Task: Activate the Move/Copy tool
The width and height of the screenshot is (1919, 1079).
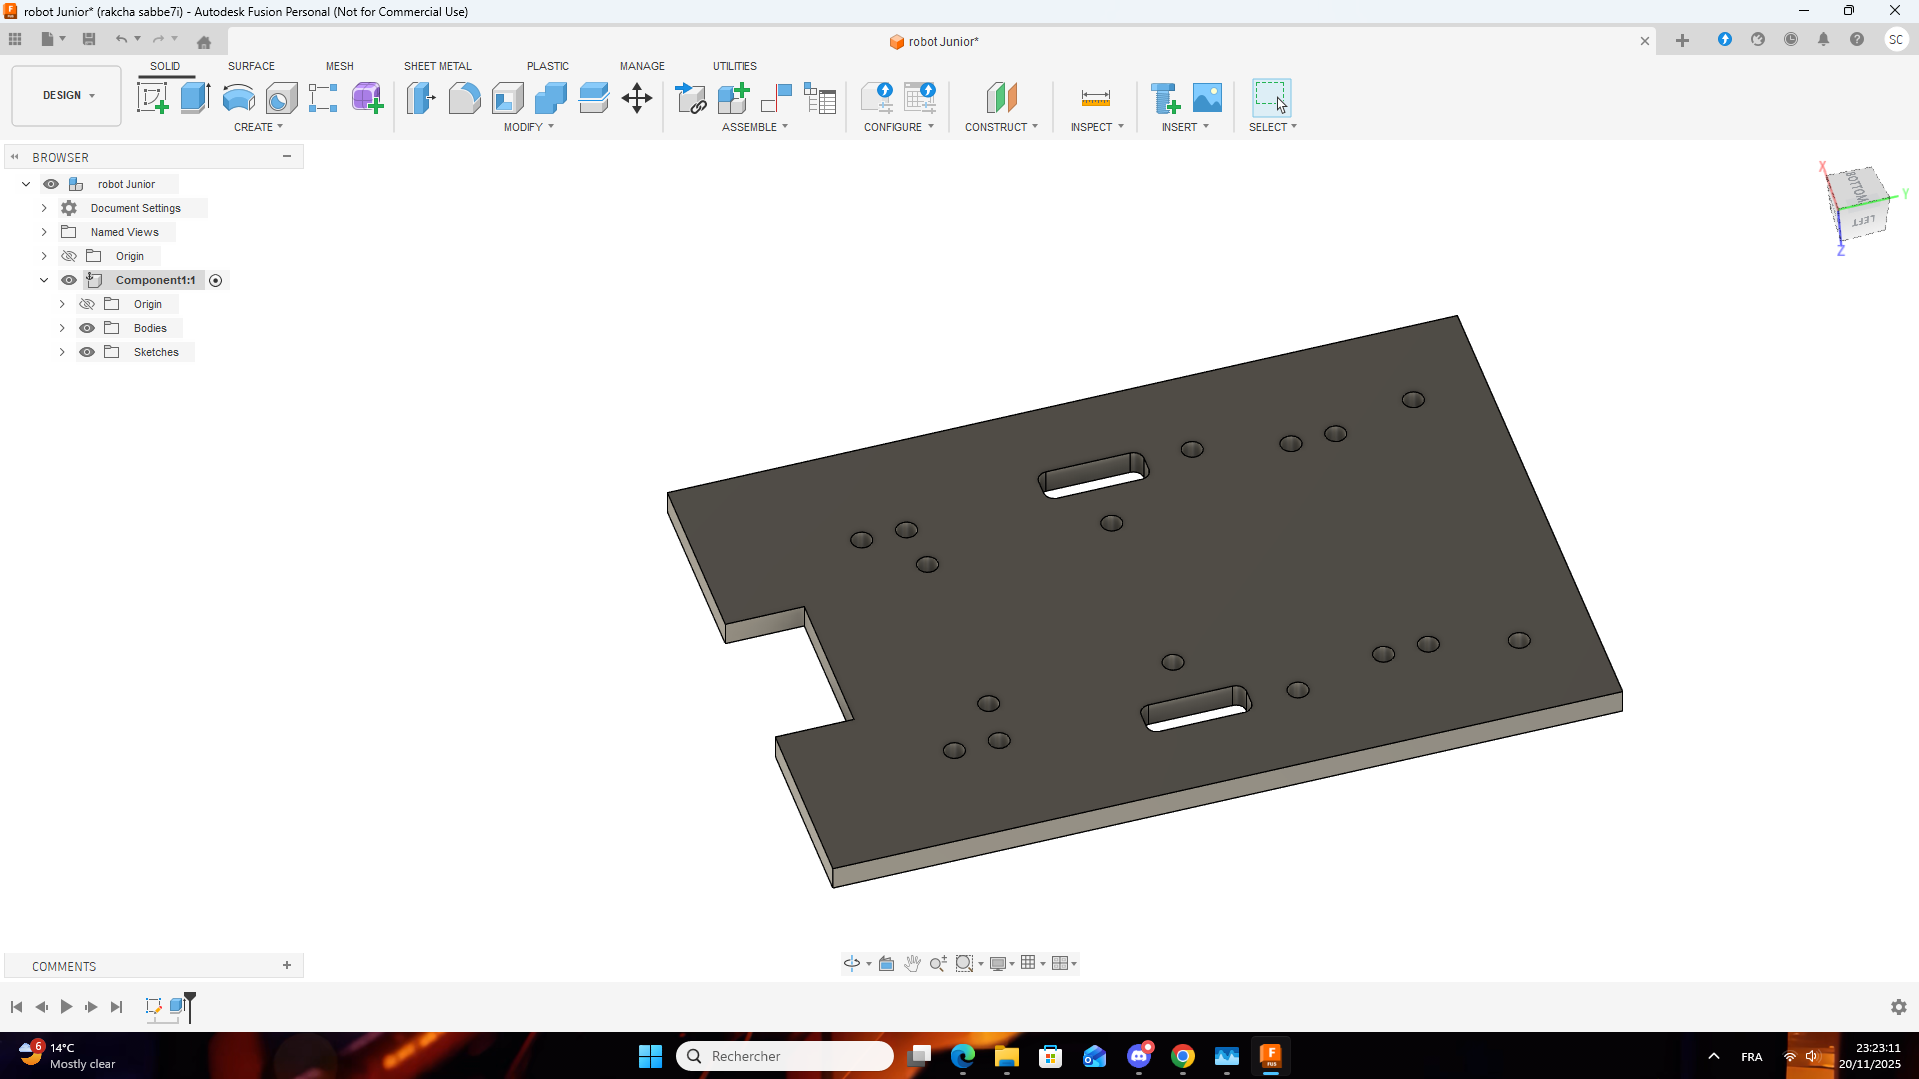Action: pyautogui.click(x=637, y=98)
